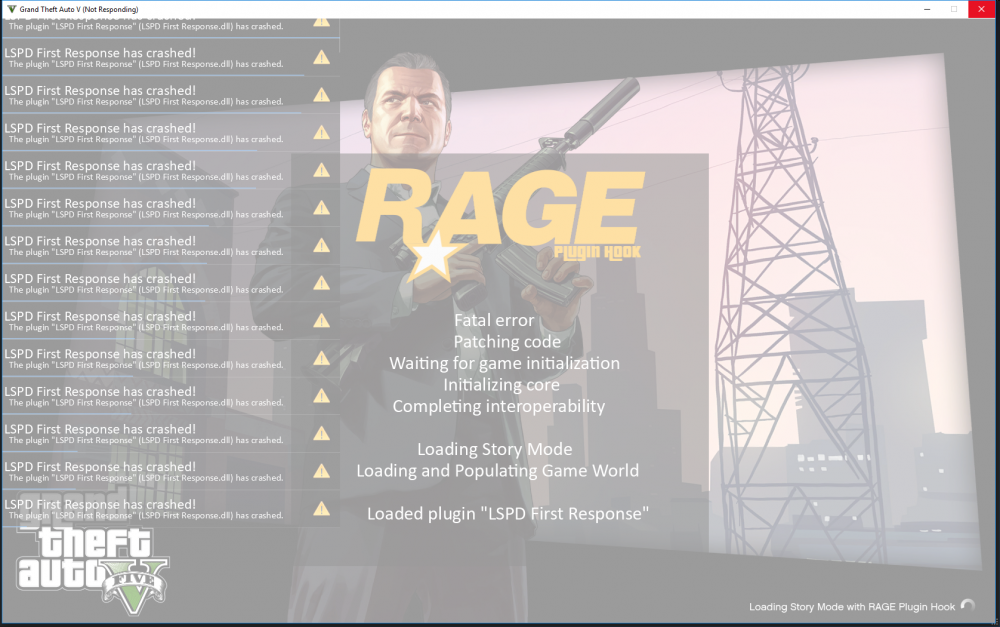Viewport: 1000px width, 627px height.
Task: Click the warning icon next to the fifth crash entry
Action: click(x=321, y=170)
